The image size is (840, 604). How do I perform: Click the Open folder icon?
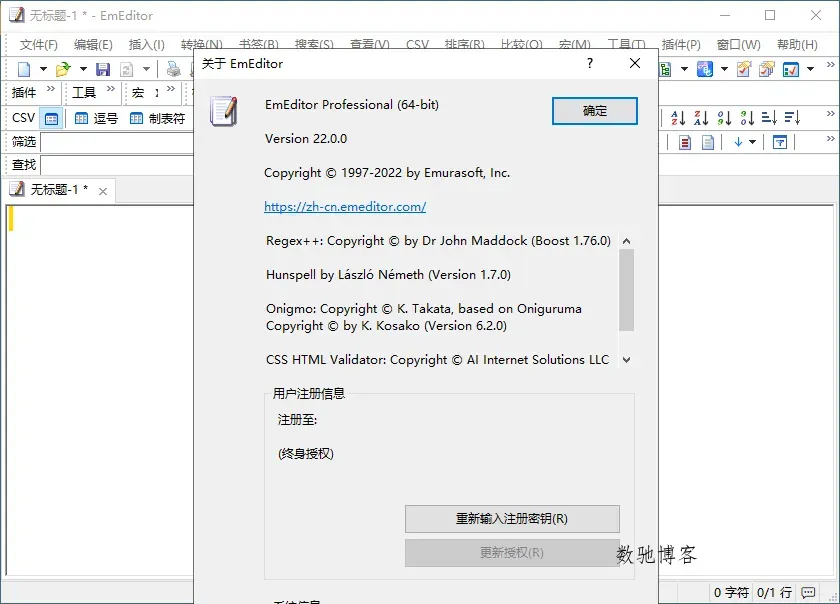point(63,69)
